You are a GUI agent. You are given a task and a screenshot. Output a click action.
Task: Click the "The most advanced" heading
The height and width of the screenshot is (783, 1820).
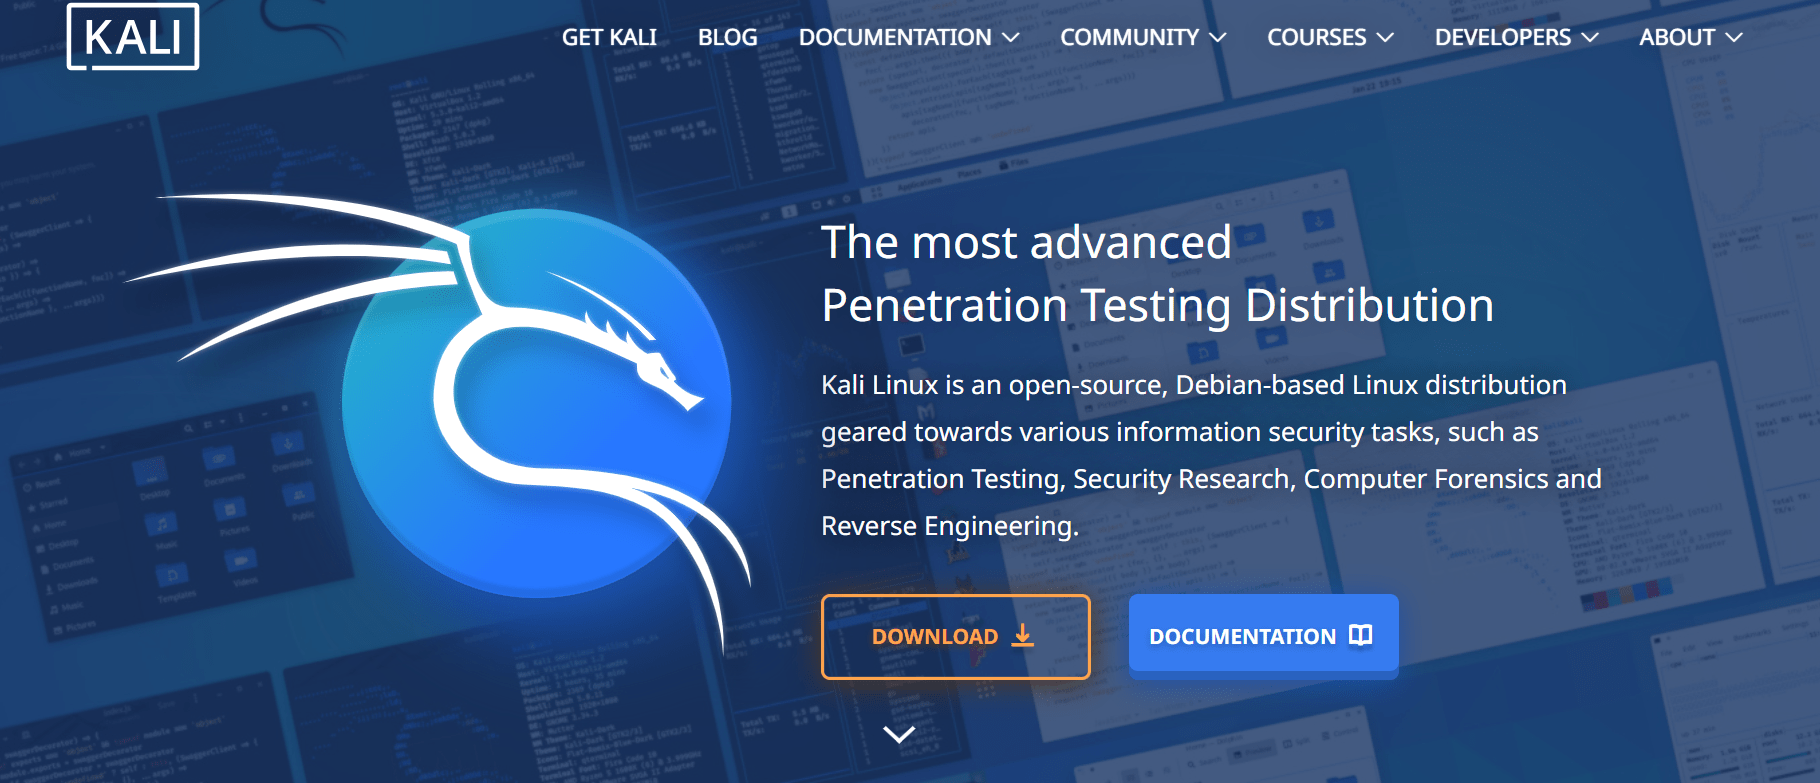pyautogui.click(x=1026, y=243)
